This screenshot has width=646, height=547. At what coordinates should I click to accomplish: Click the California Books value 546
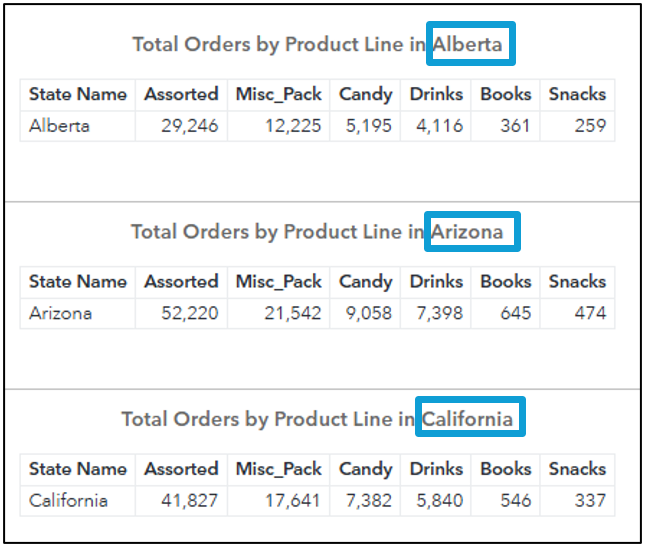pyautogui.click(x=515, y=501)
